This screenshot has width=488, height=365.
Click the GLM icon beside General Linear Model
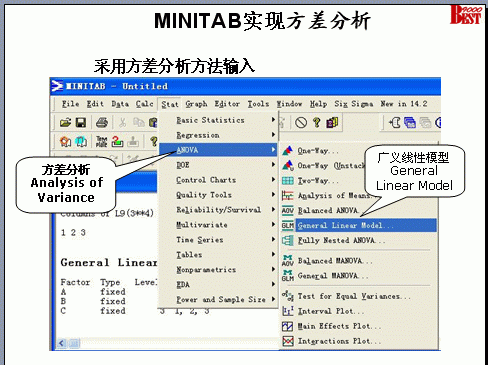coord(287,226)
